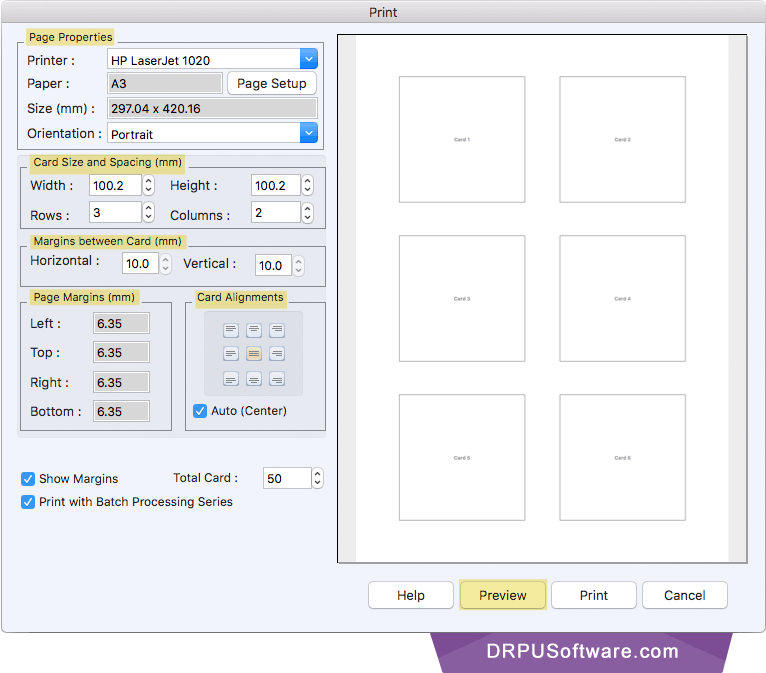
Task: Open the Printer dropdown
Action: 309,59
